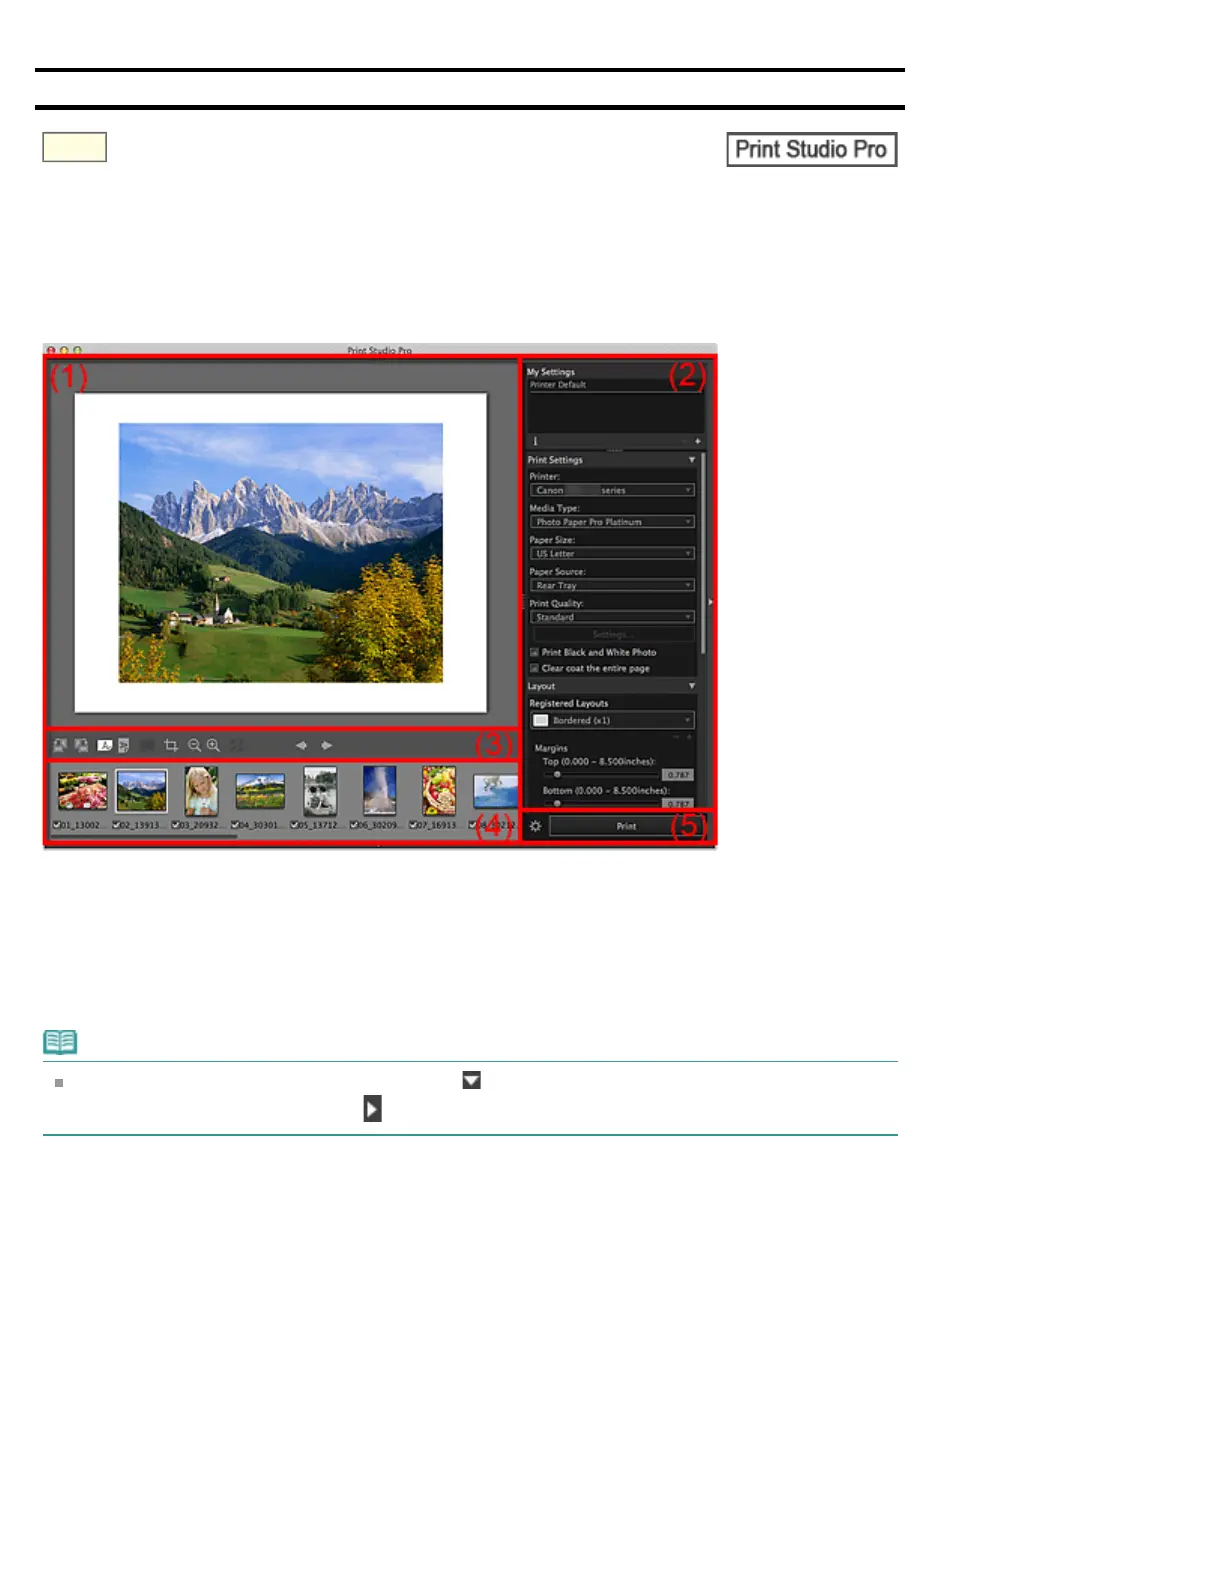1224x1584 pixels.
Task: Hide settings panel with the right-edge arrow
Action: 711,602
